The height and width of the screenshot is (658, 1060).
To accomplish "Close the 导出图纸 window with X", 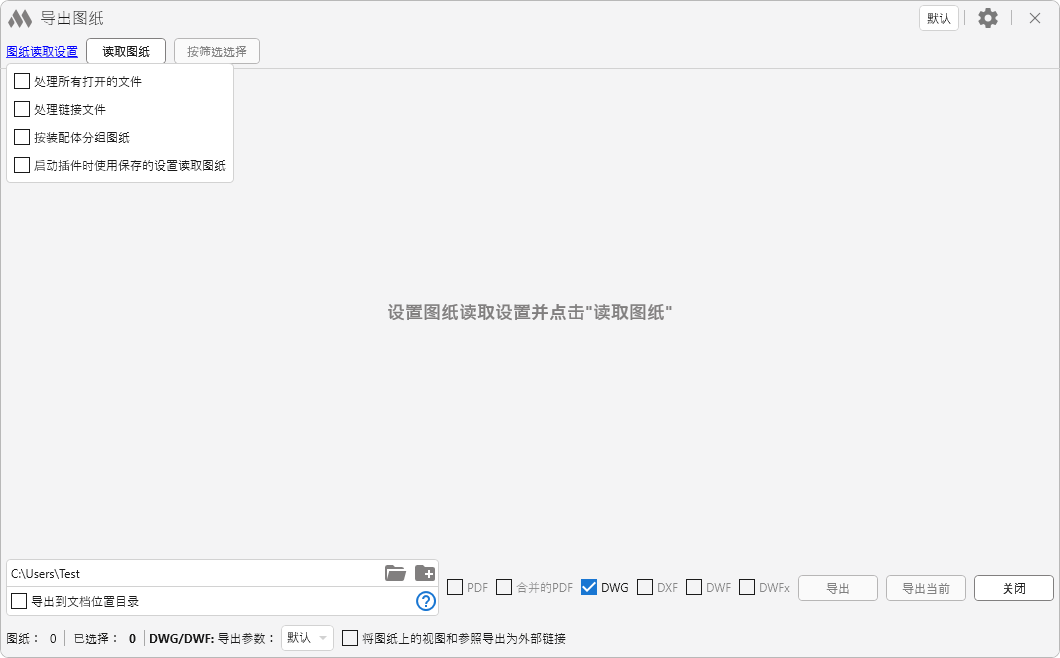I will click(1035, 18).
